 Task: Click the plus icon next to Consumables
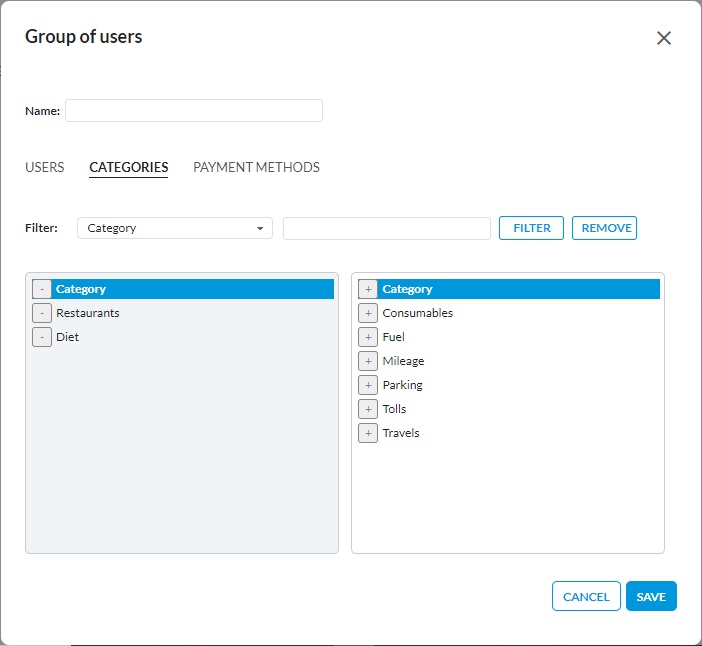click(x=368, y=313)
